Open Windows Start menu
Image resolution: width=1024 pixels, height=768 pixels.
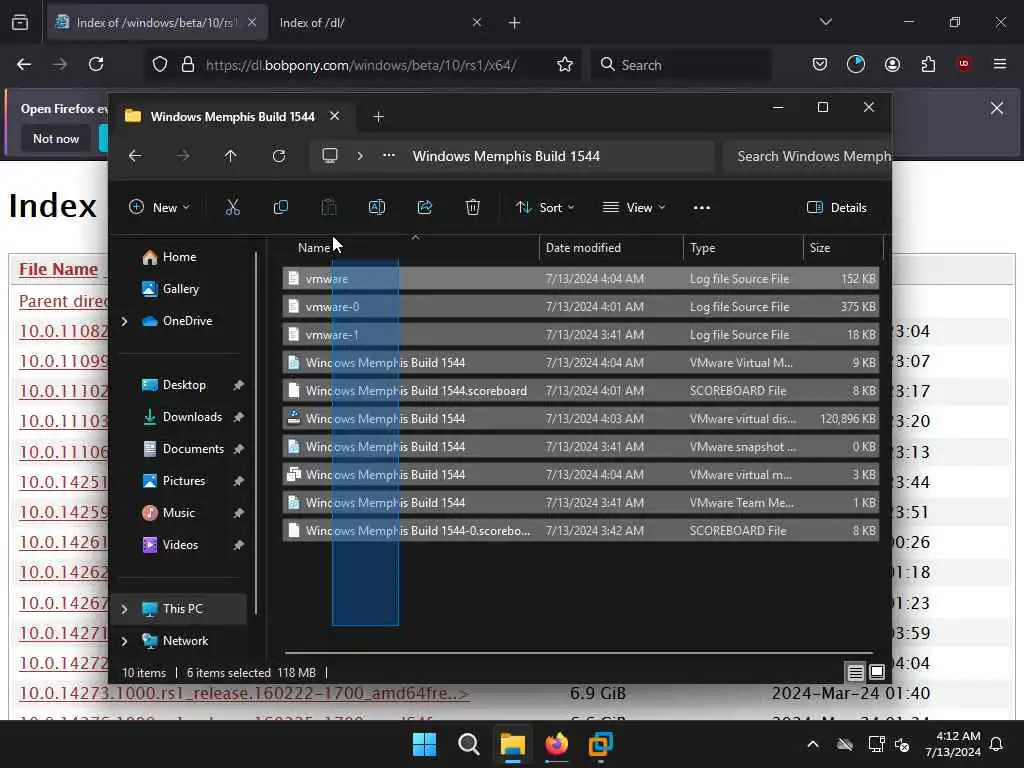pos(424,744)
